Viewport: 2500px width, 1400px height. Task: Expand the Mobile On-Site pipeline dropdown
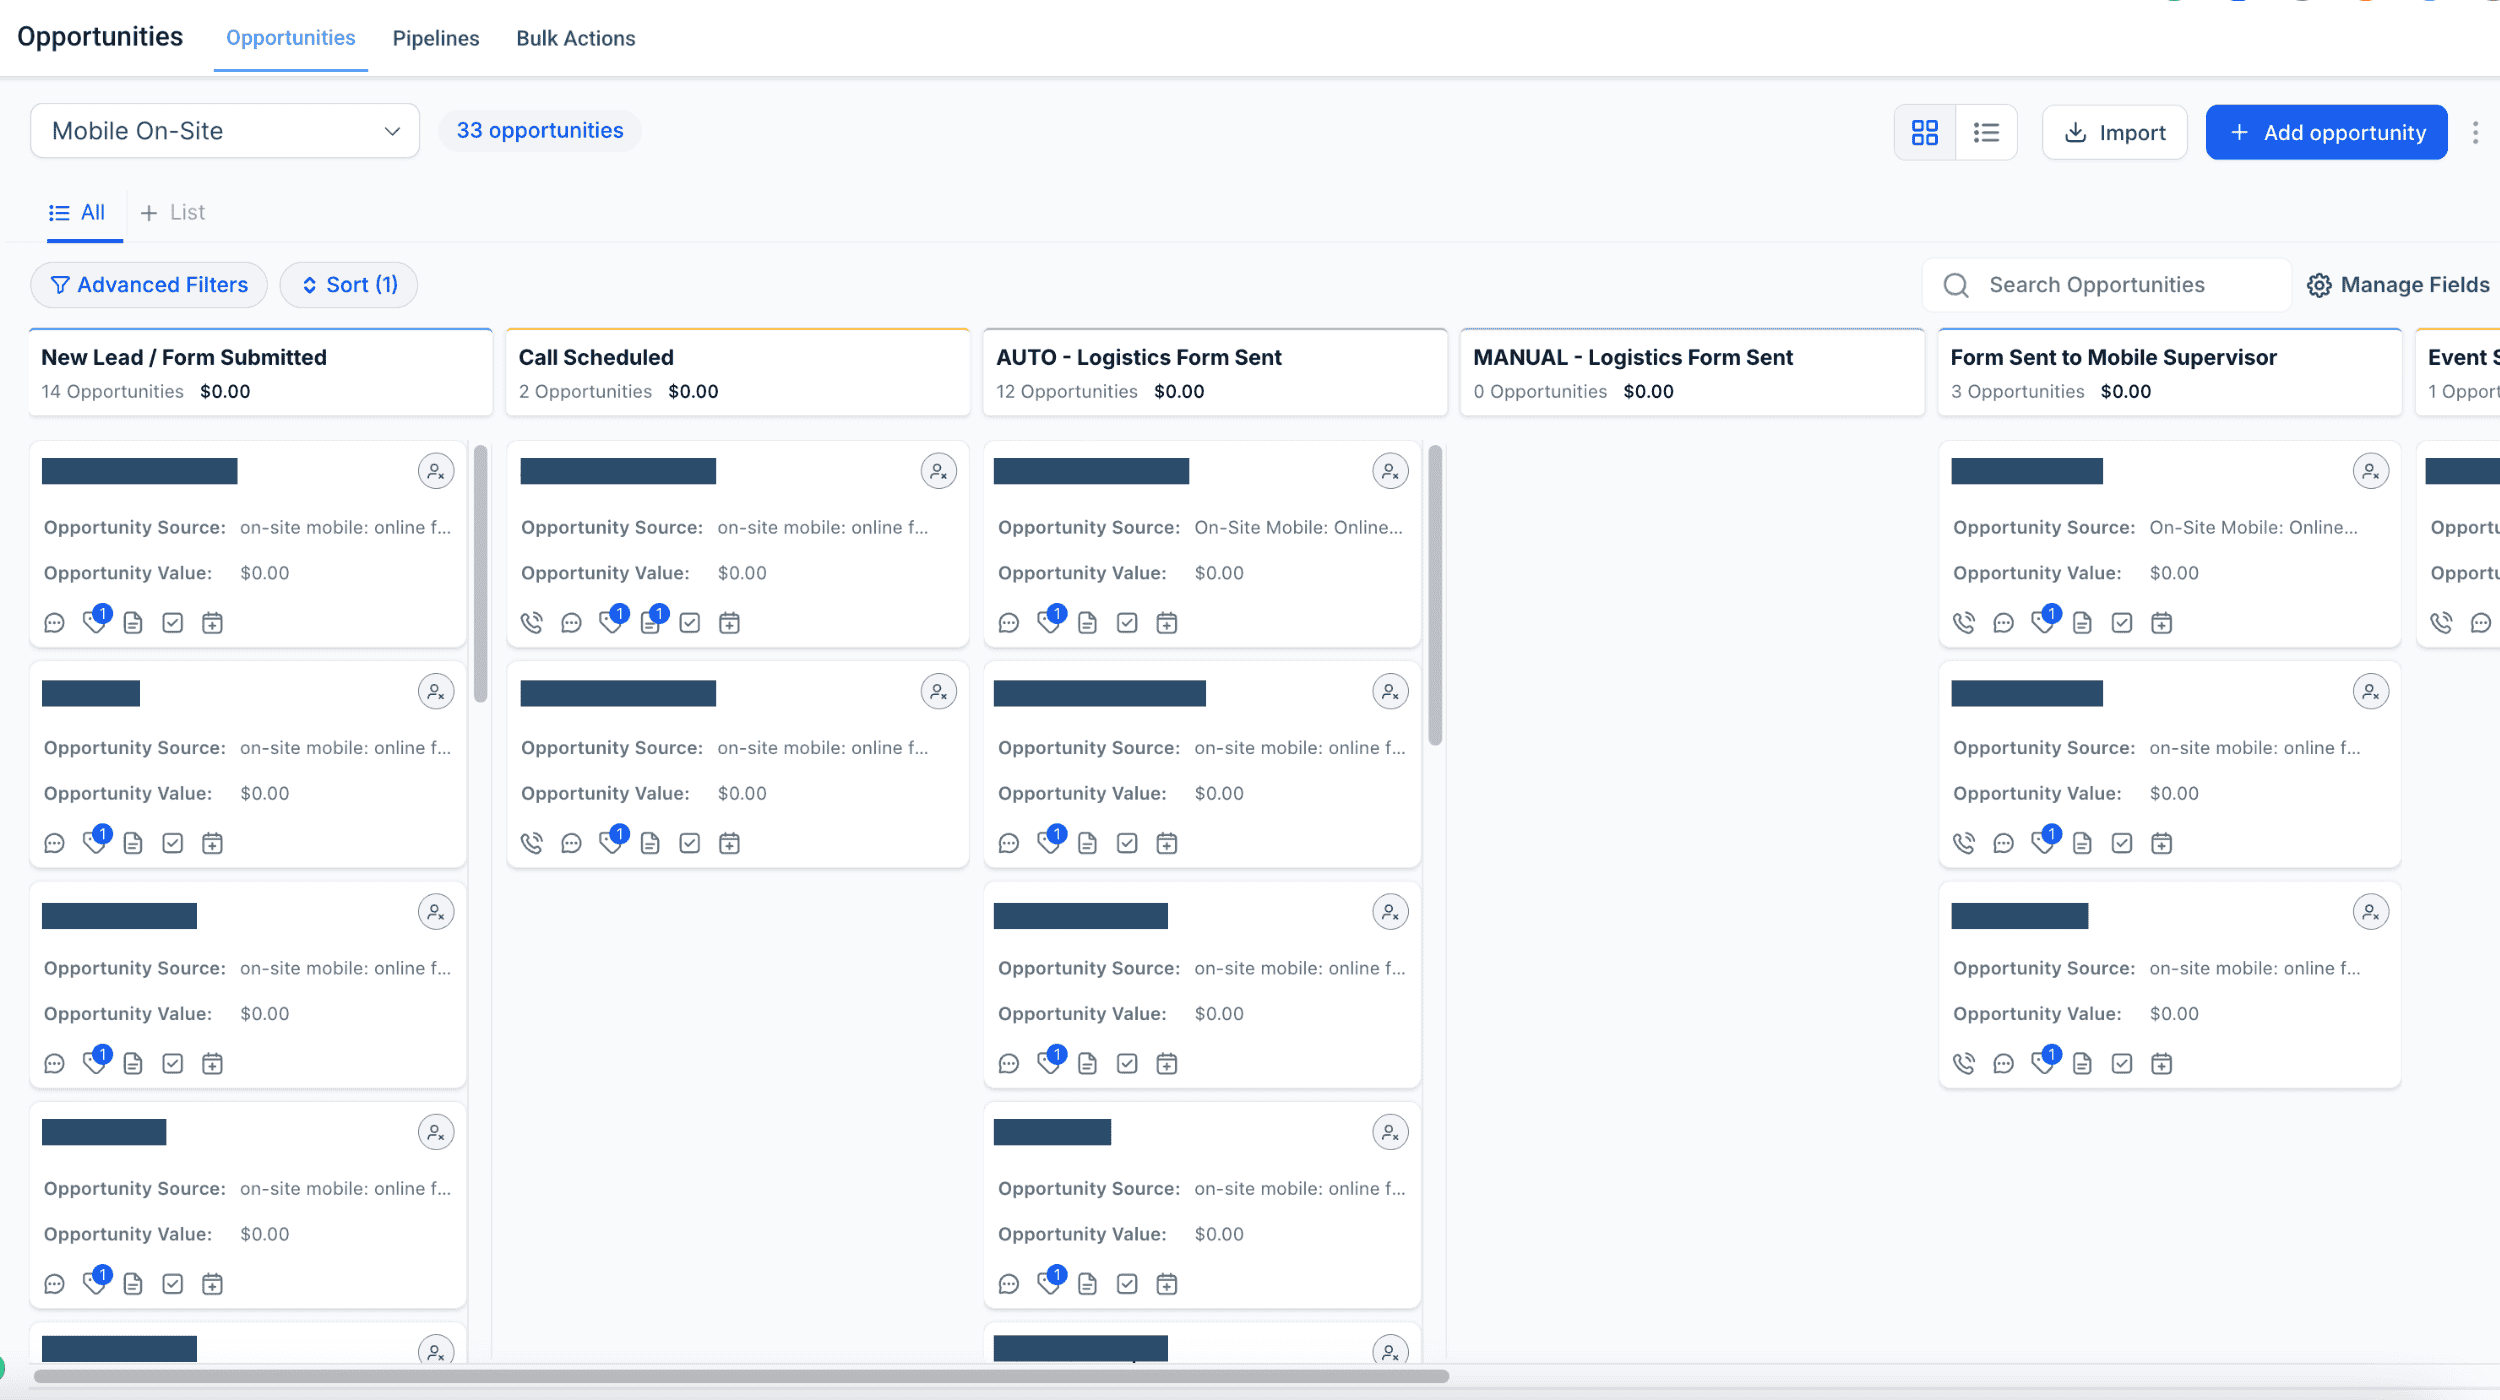225,131
